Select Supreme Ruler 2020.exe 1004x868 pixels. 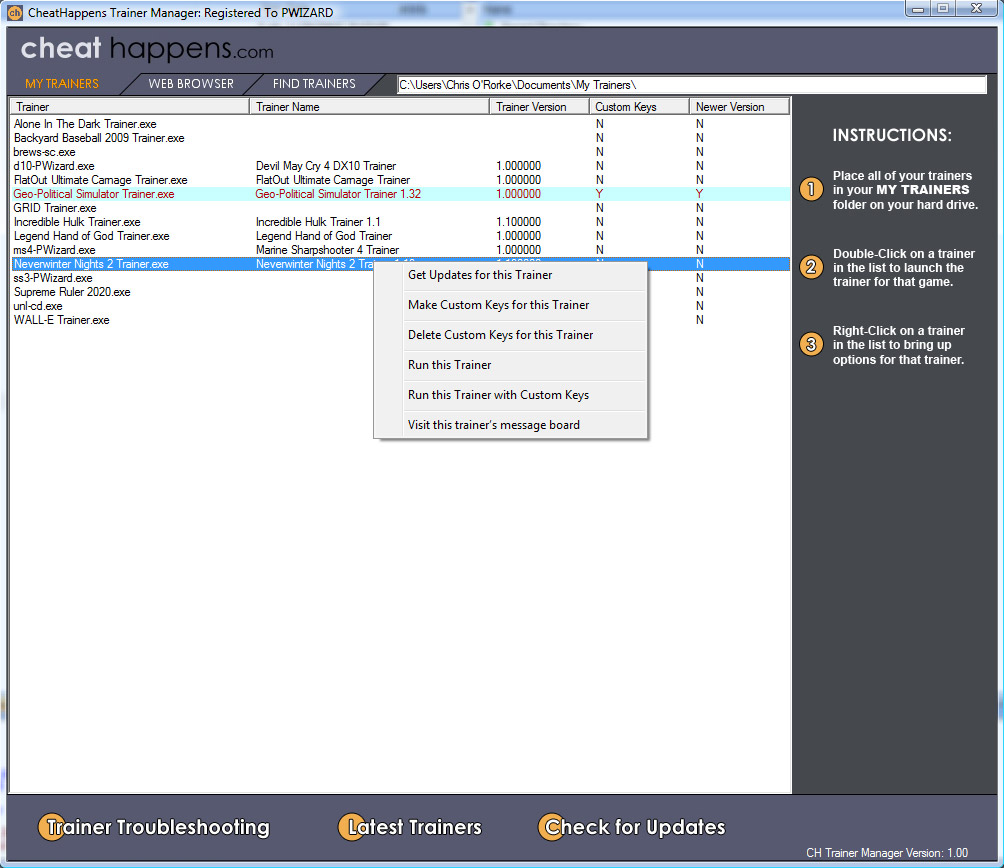click(x=72, y=293)
